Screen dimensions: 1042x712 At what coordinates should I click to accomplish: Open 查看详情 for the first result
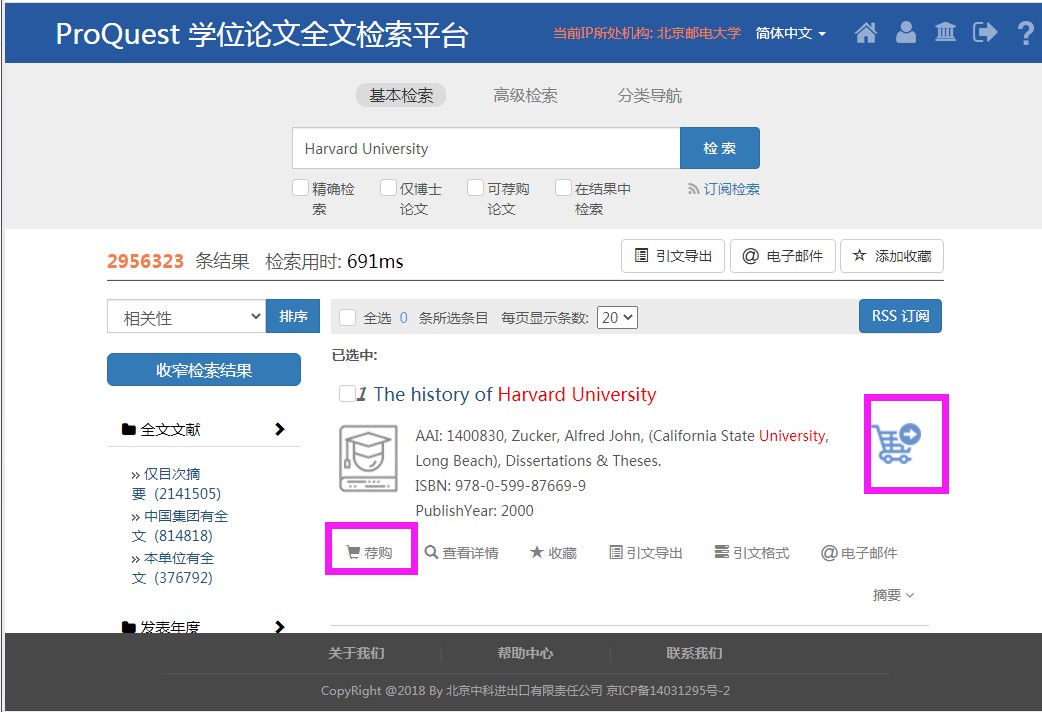(462, 552)
